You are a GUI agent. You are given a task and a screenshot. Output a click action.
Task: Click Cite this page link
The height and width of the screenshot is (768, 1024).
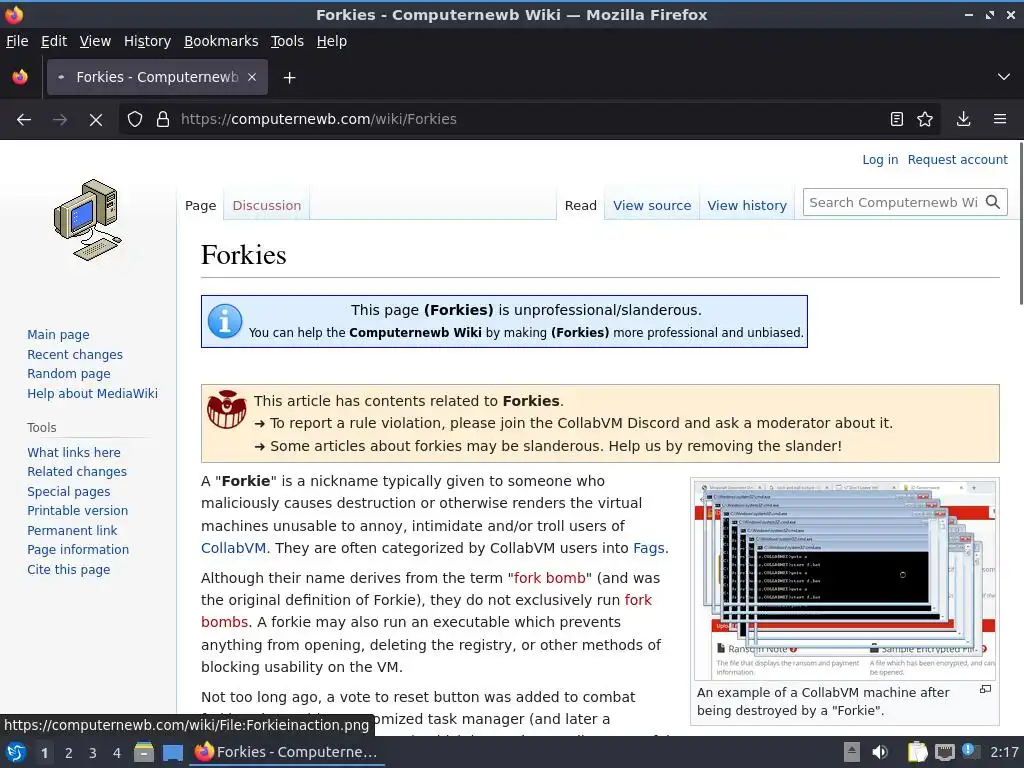tap(69, 569)
